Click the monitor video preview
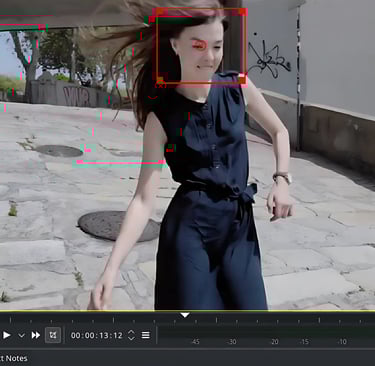This screenshot has width=375, height=366. click(x=187, y=155)
